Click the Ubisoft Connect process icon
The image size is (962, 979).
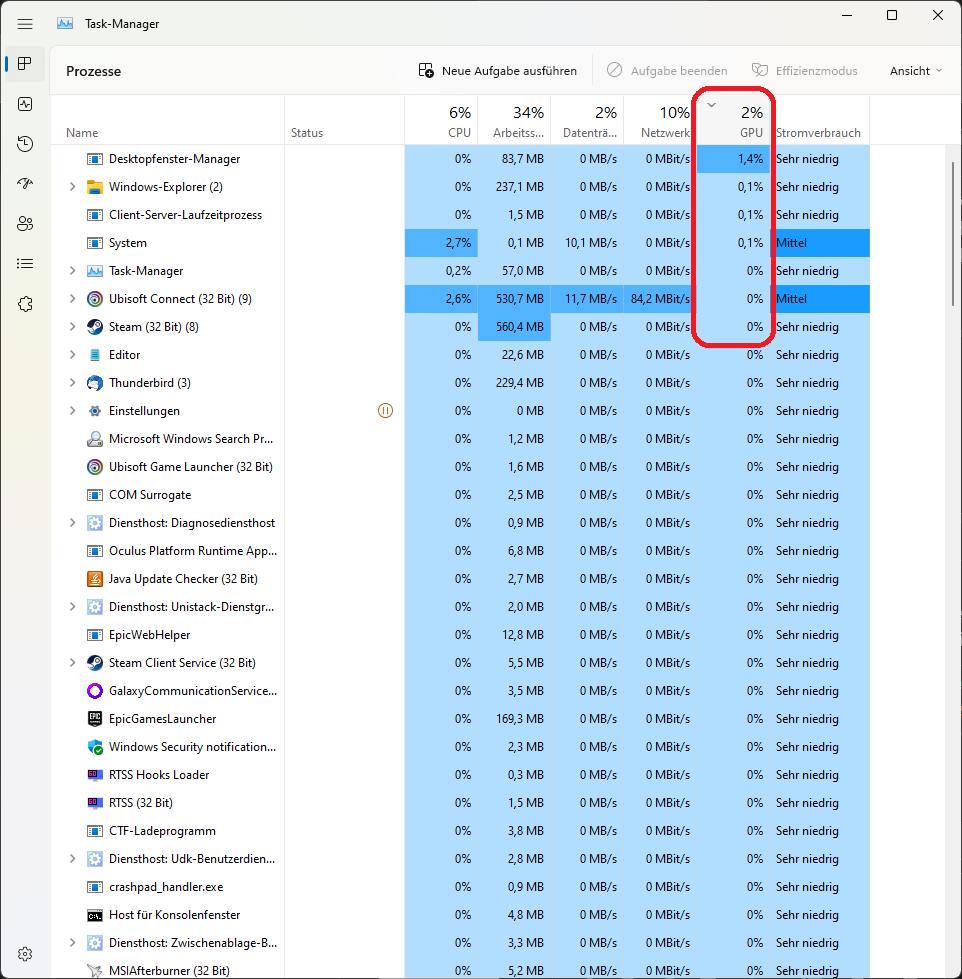pos(95,299)
